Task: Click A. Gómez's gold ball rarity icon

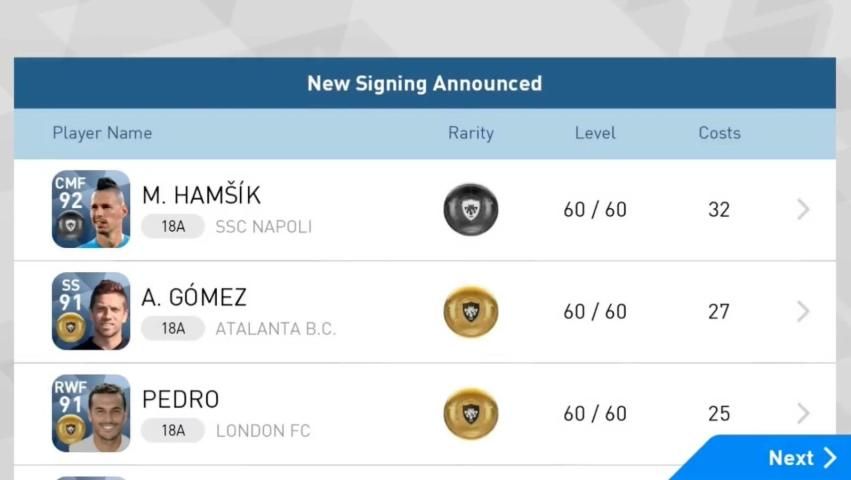Action: coord(471,312)
